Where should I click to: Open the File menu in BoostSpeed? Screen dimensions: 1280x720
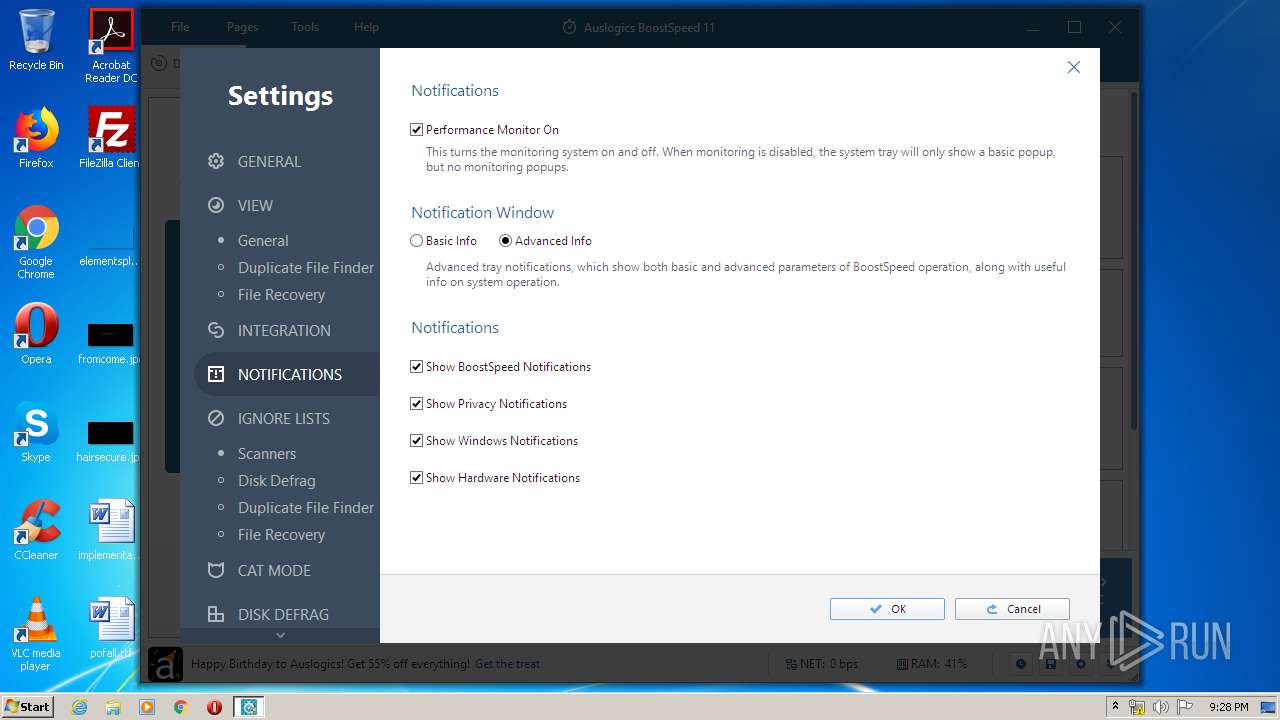(180, 27)
